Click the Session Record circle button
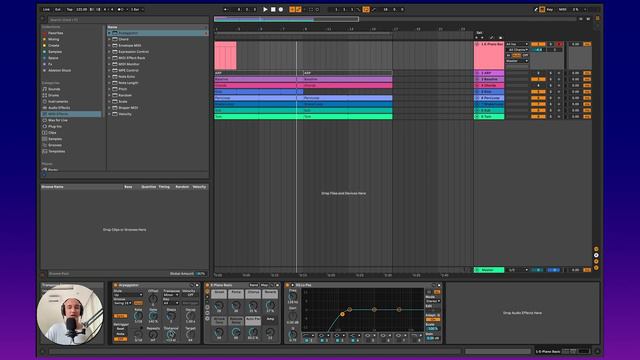Screen dimensions: 640x360 [x=318, y=9]
